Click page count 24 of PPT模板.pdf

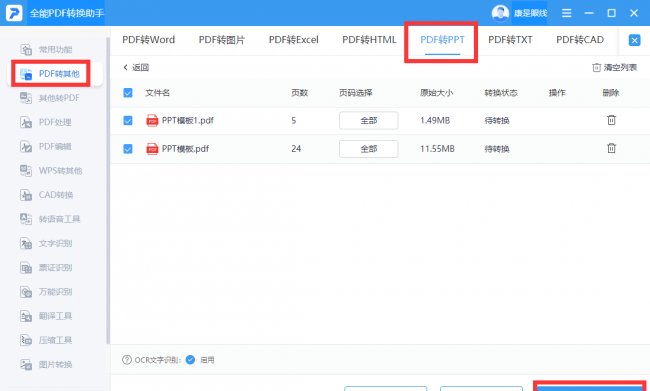point(296,149)
